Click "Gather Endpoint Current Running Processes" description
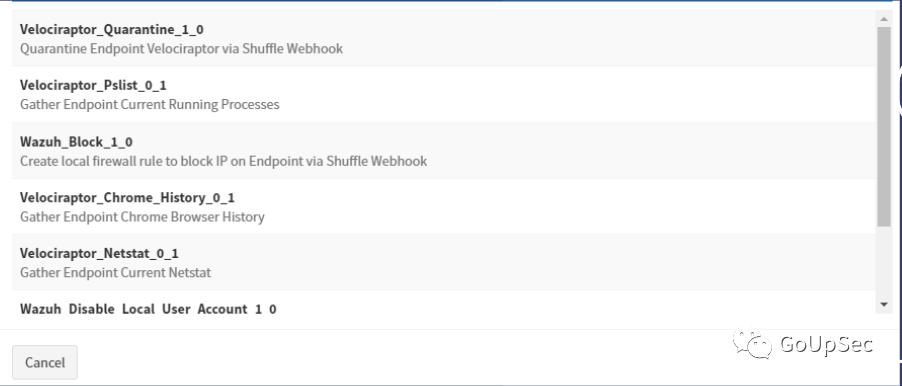902x386 pixels. tap(150, 105)
